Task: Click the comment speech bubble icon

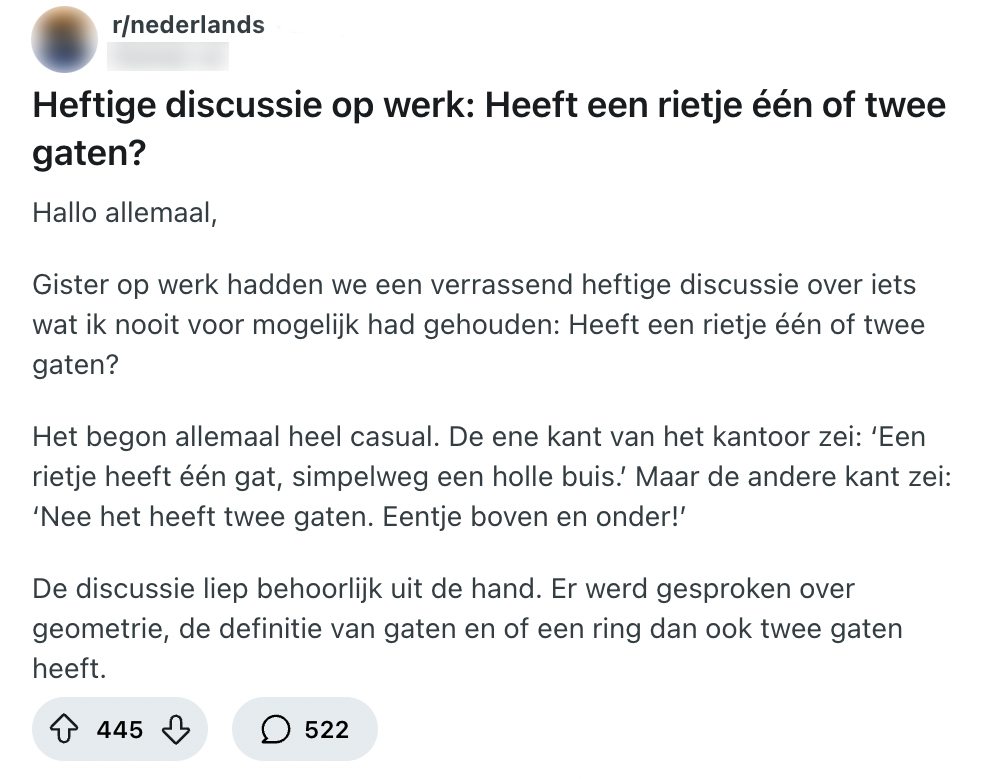Action: [275, 729]
